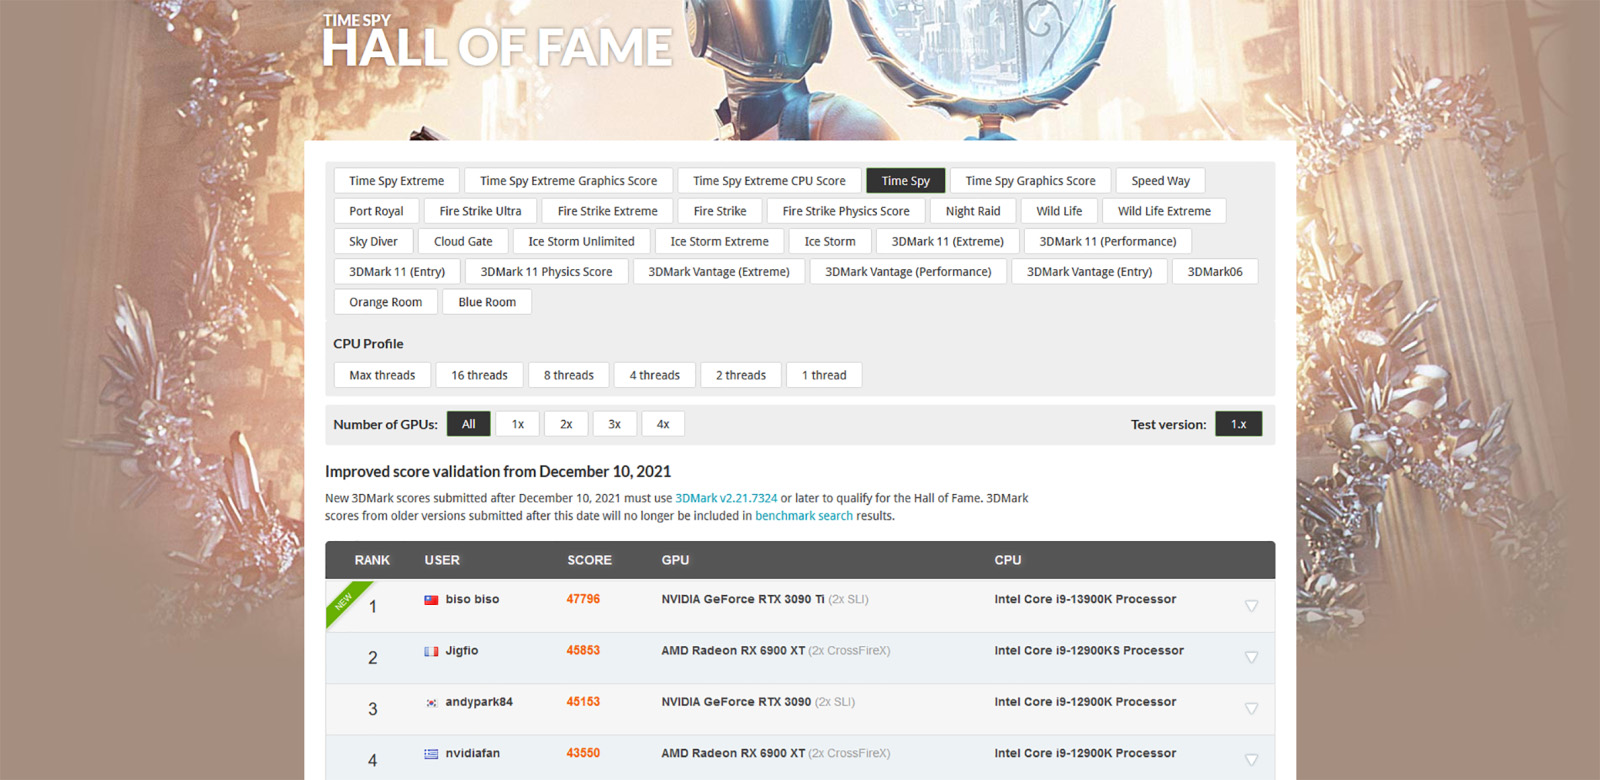Select CPU Profile 4 threads

point(655,375)
